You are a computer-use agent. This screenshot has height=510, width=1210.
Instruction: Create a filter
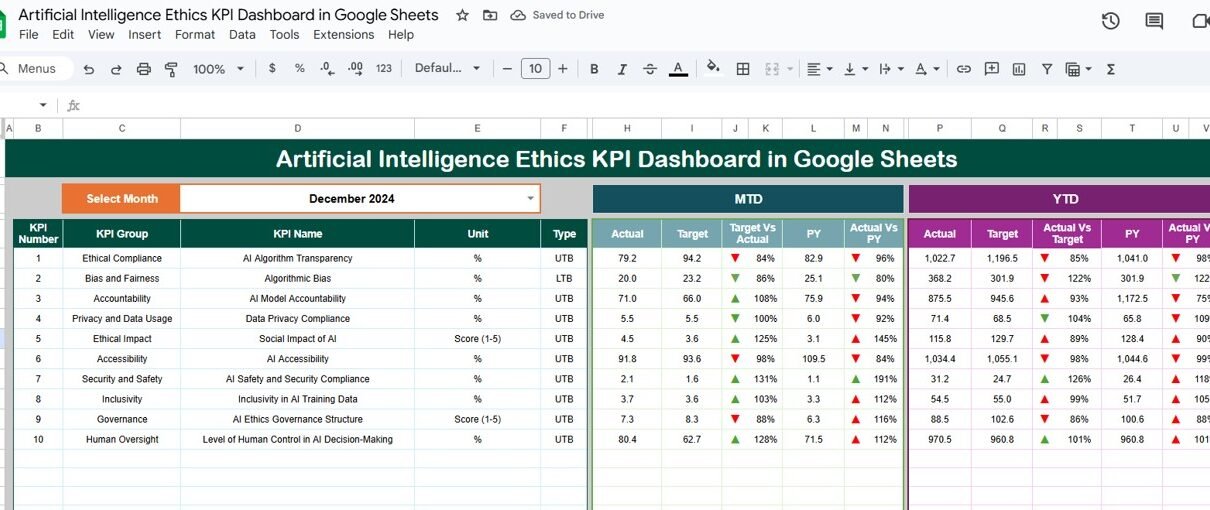click(1047, 69)
